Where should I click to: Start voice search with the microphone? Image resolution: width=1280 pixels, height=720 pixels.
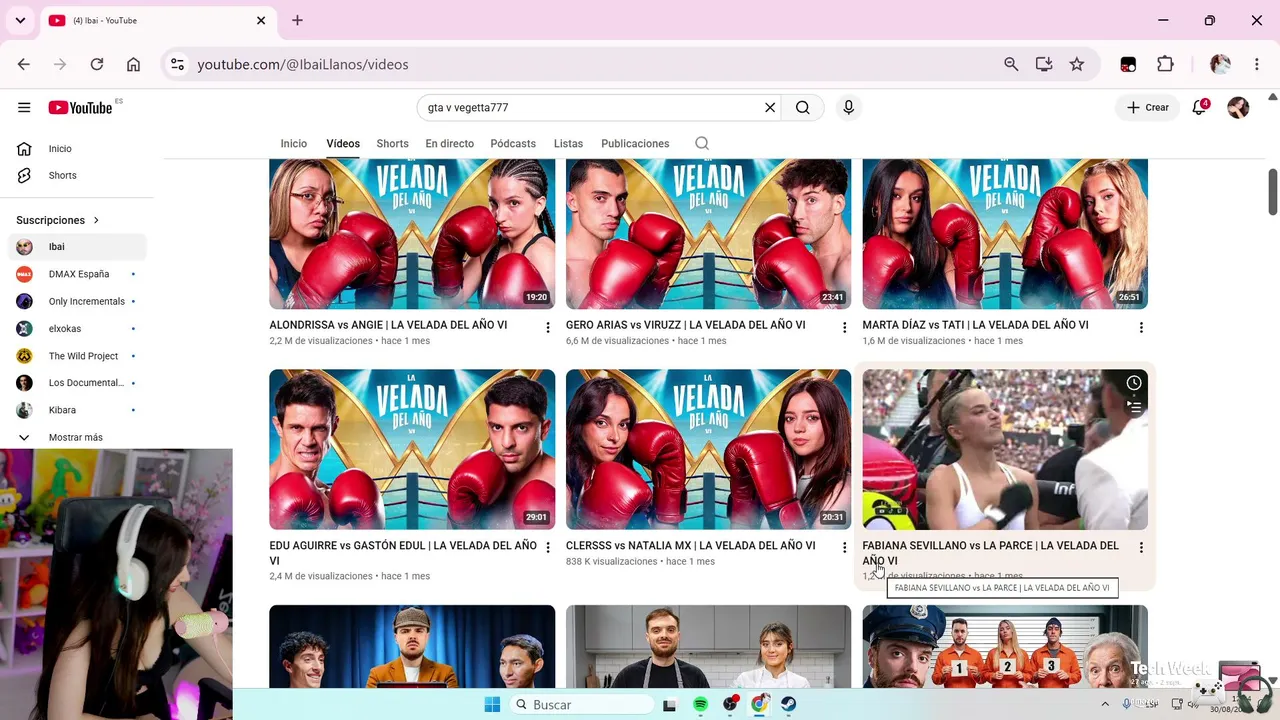(x=848, y=108)
